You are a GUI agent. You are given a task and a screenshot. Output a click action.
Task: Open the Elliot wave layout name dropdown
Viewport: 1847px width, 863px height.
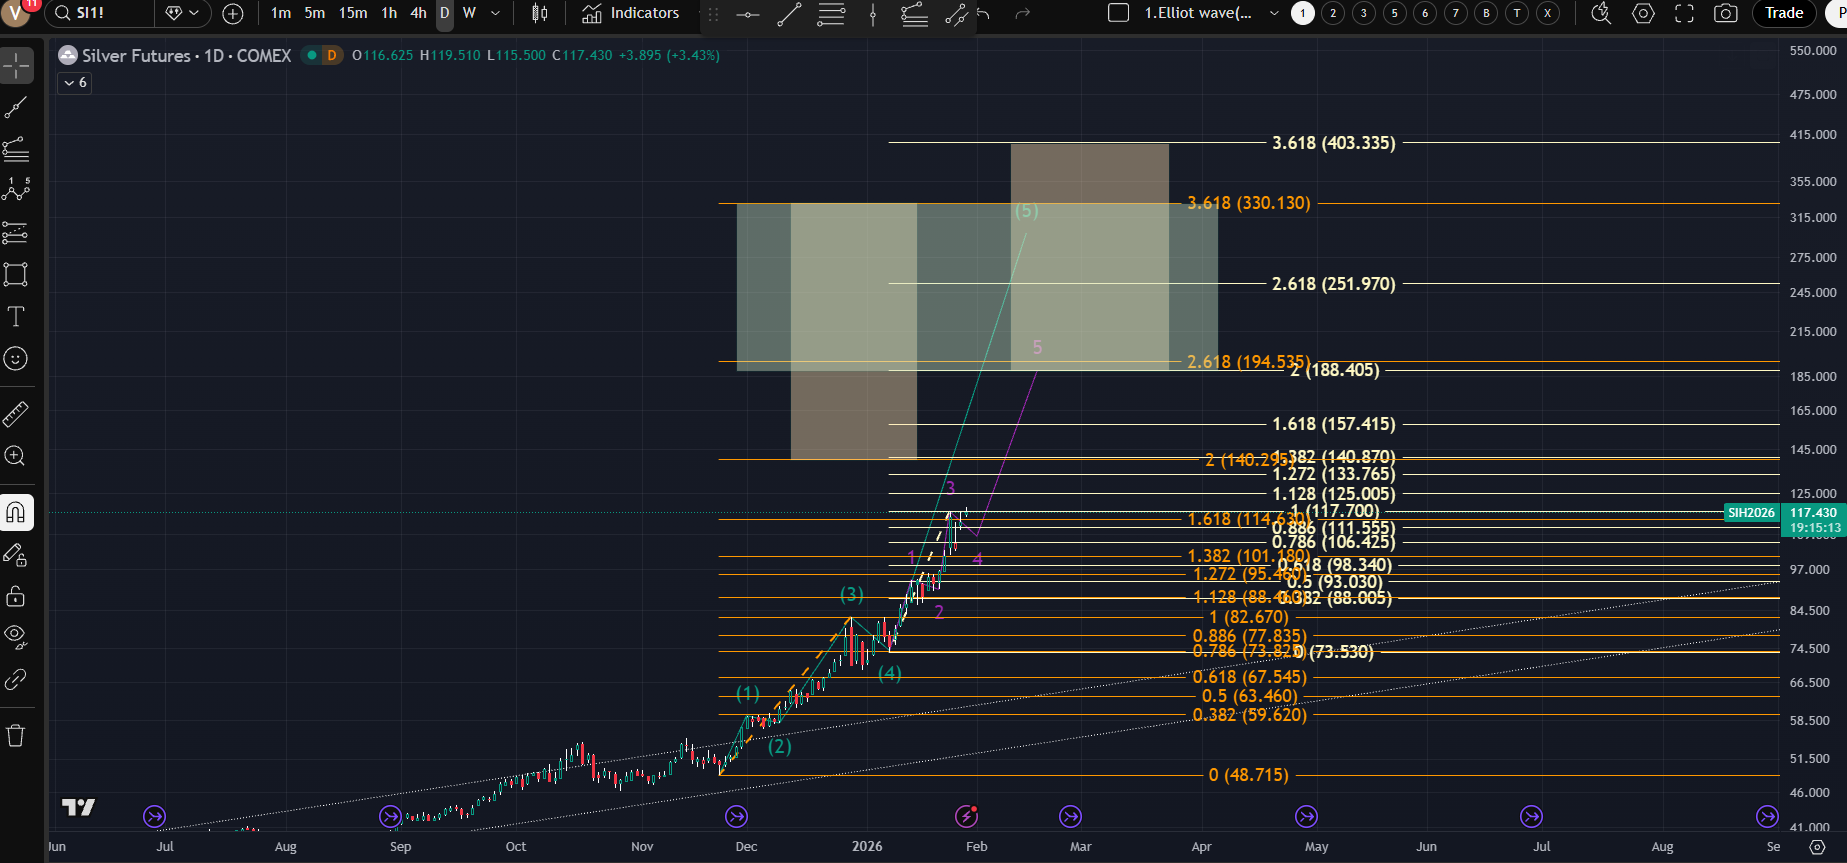(1273, 13)
